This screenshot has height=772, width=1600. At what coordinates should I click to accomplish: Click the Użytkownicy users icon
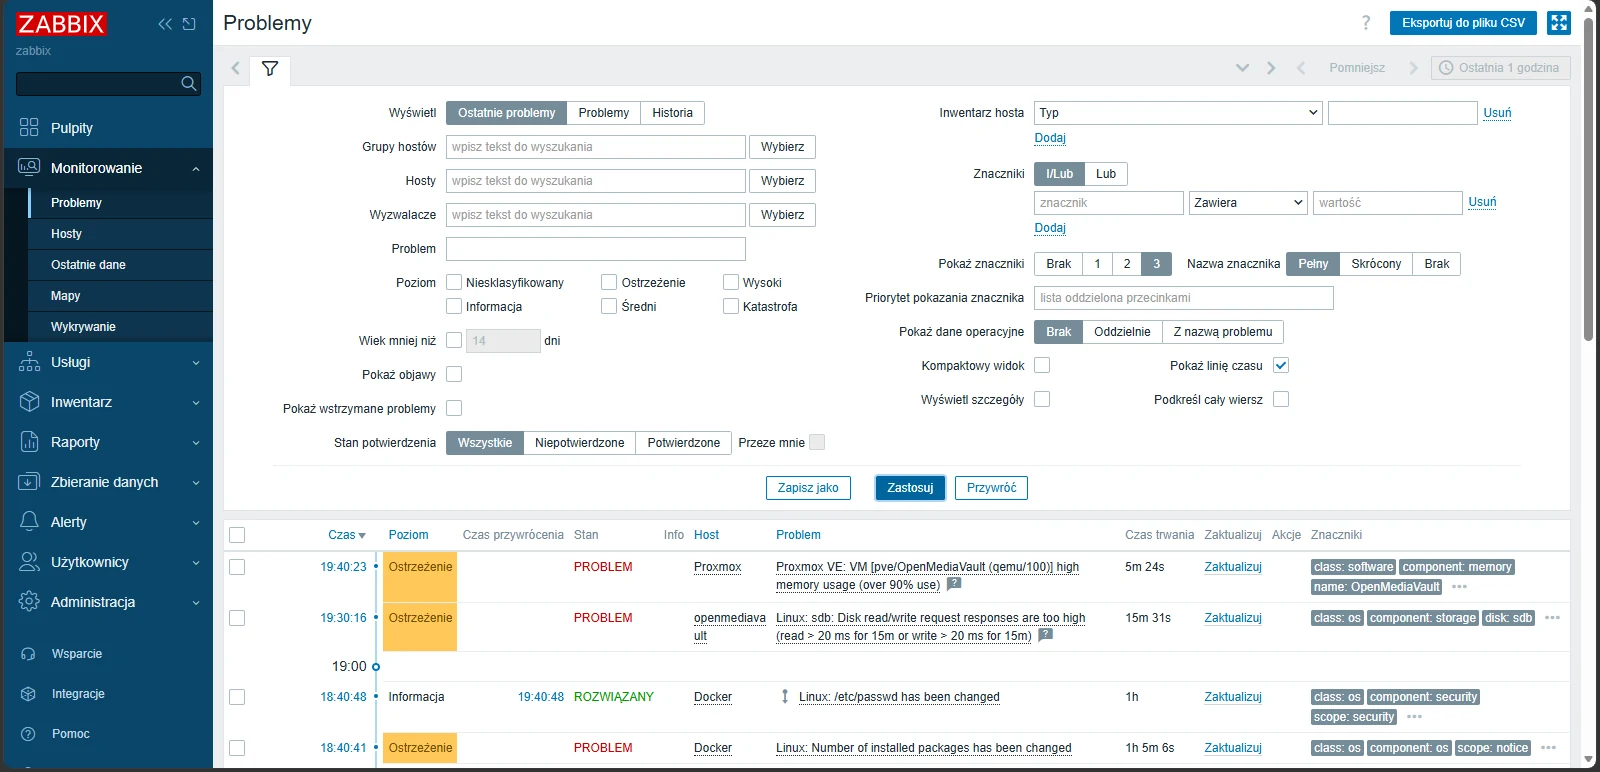(x=29, y=562)
